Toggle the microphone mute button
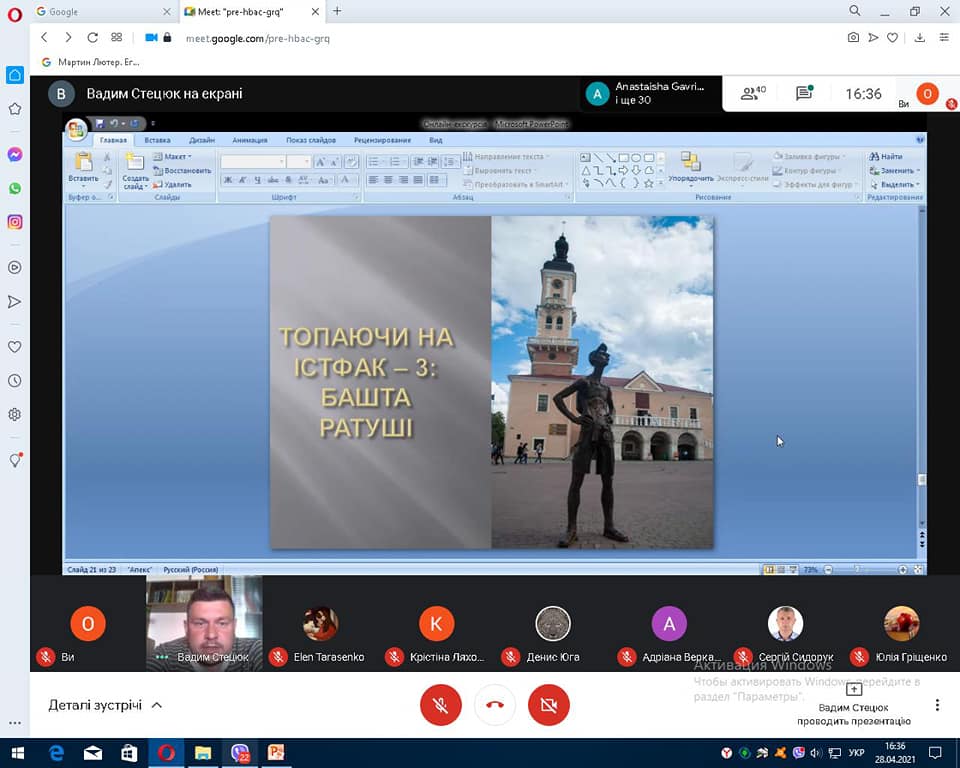Screen dimensions: 960x768 pyautogui.click(x=440, y=705)
